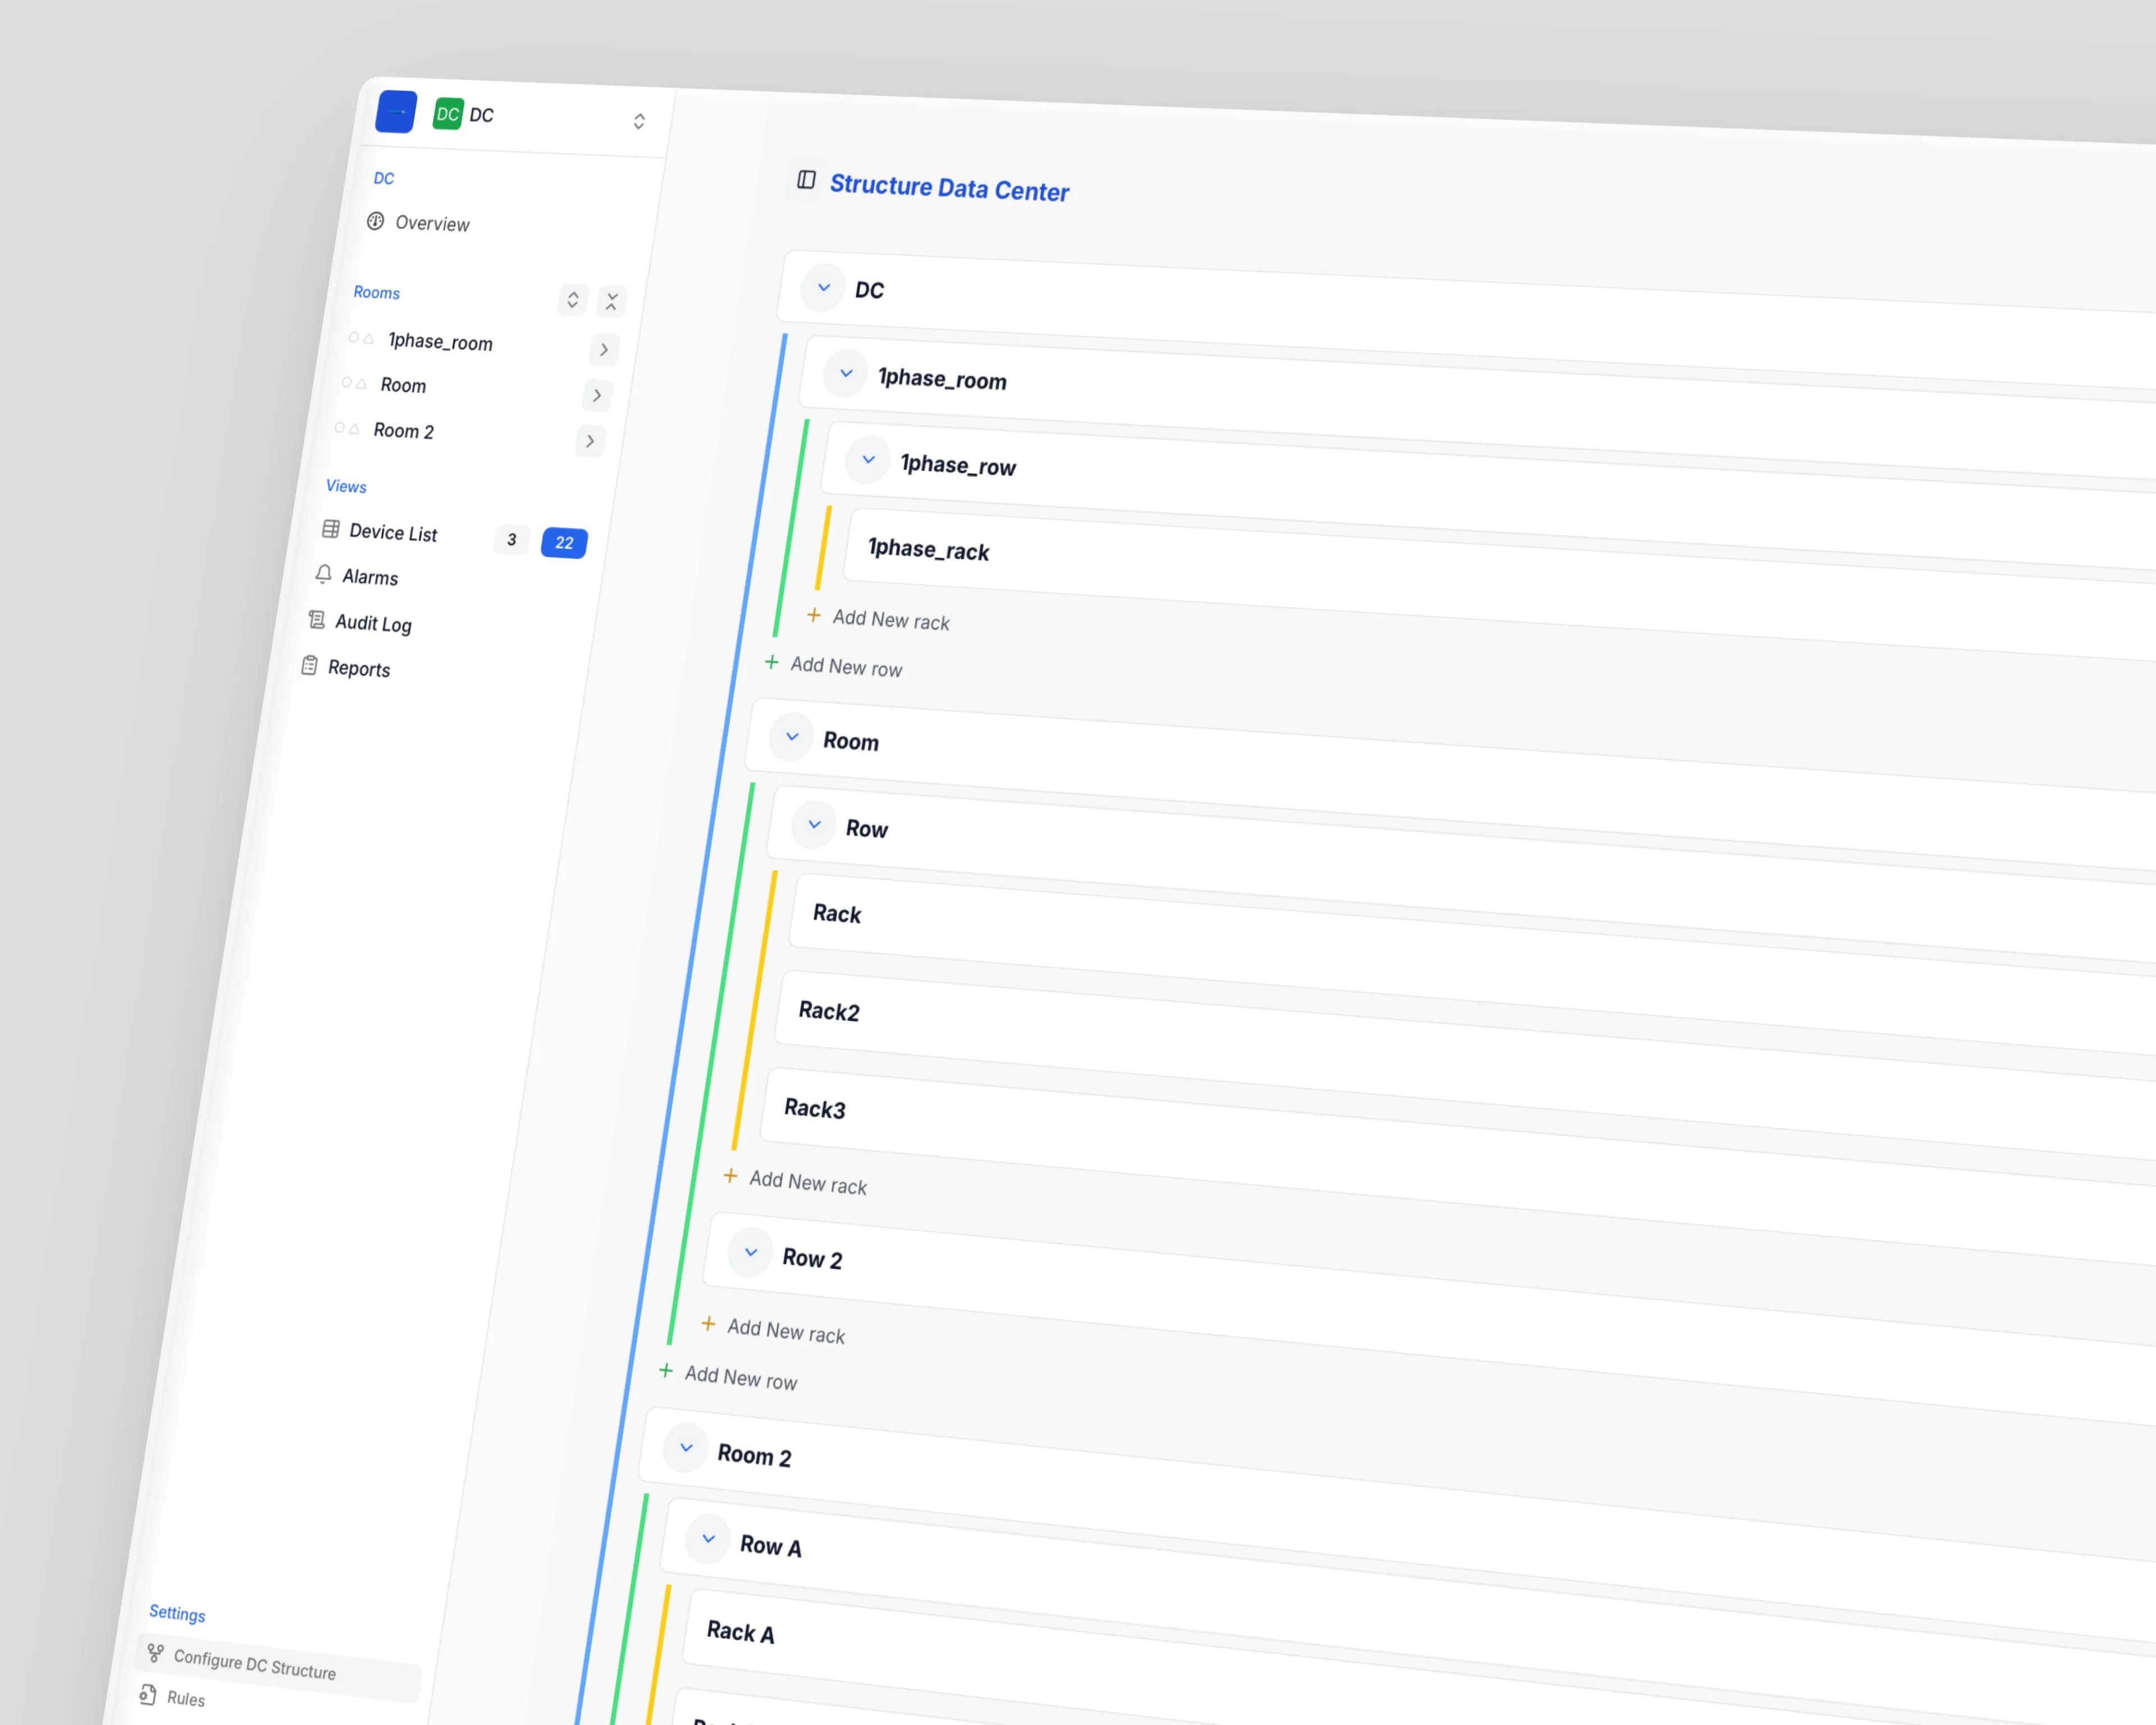The height and width of the screenshot is (1725, 2156).
Task: Click the Settings section header
Action: tap(177, 1613)
